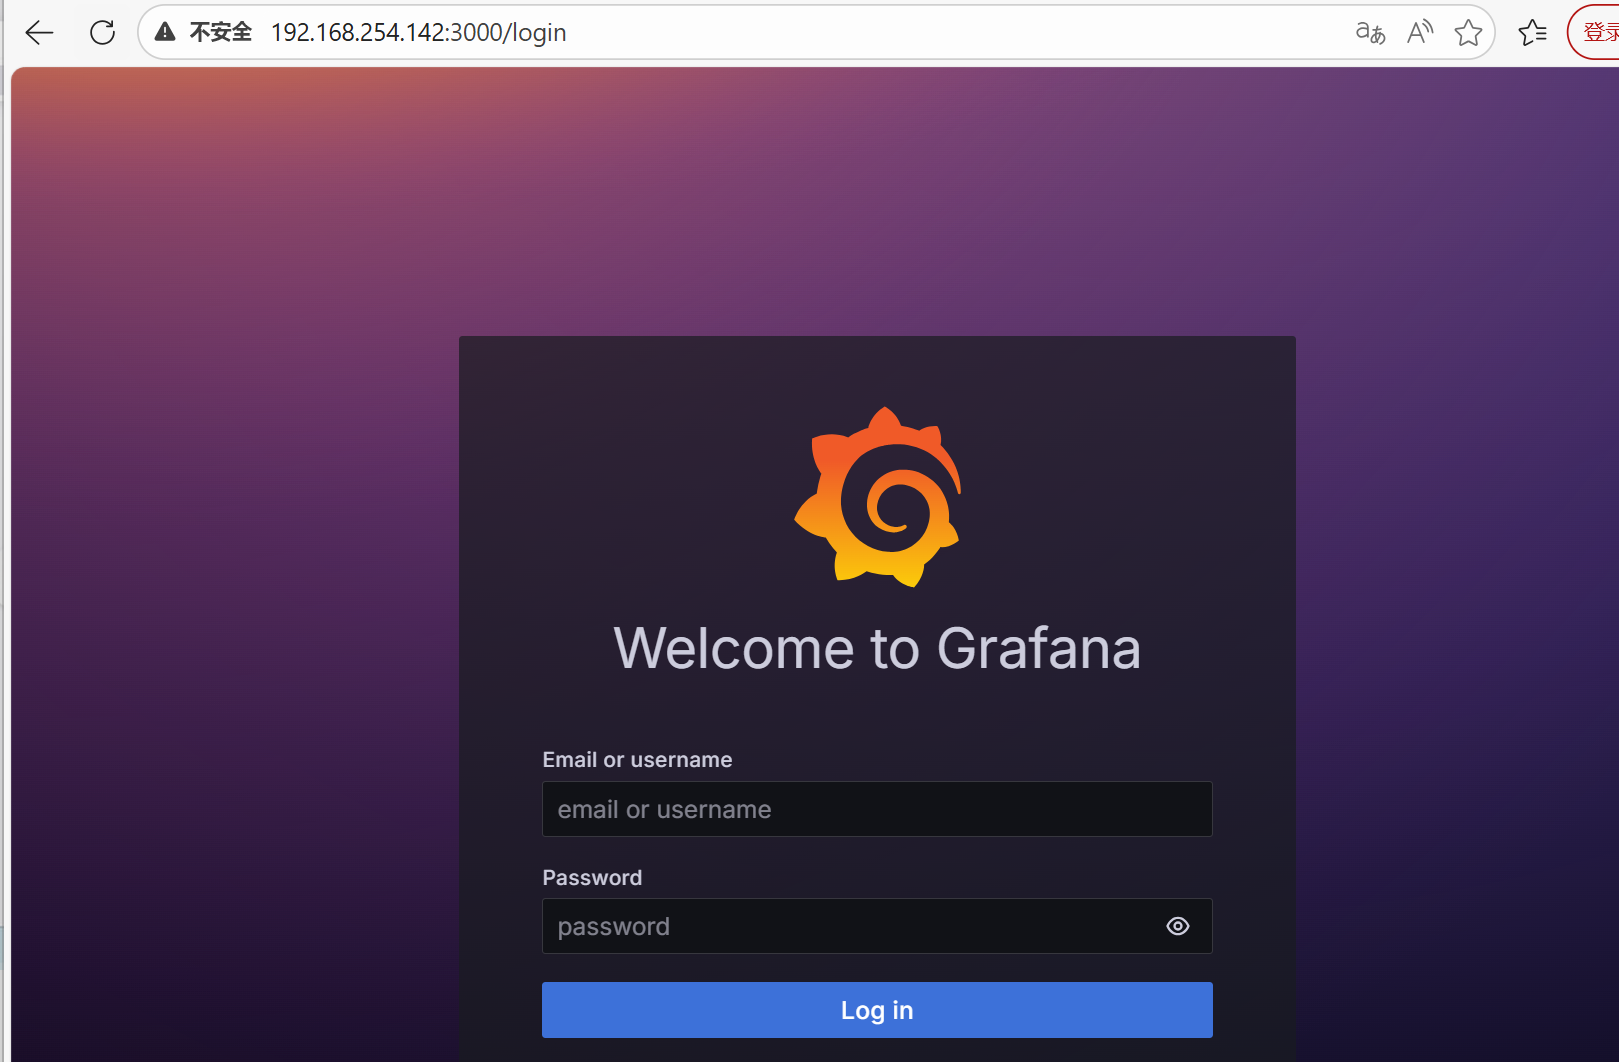Open the translate page icon

(x=1370, y=33)
